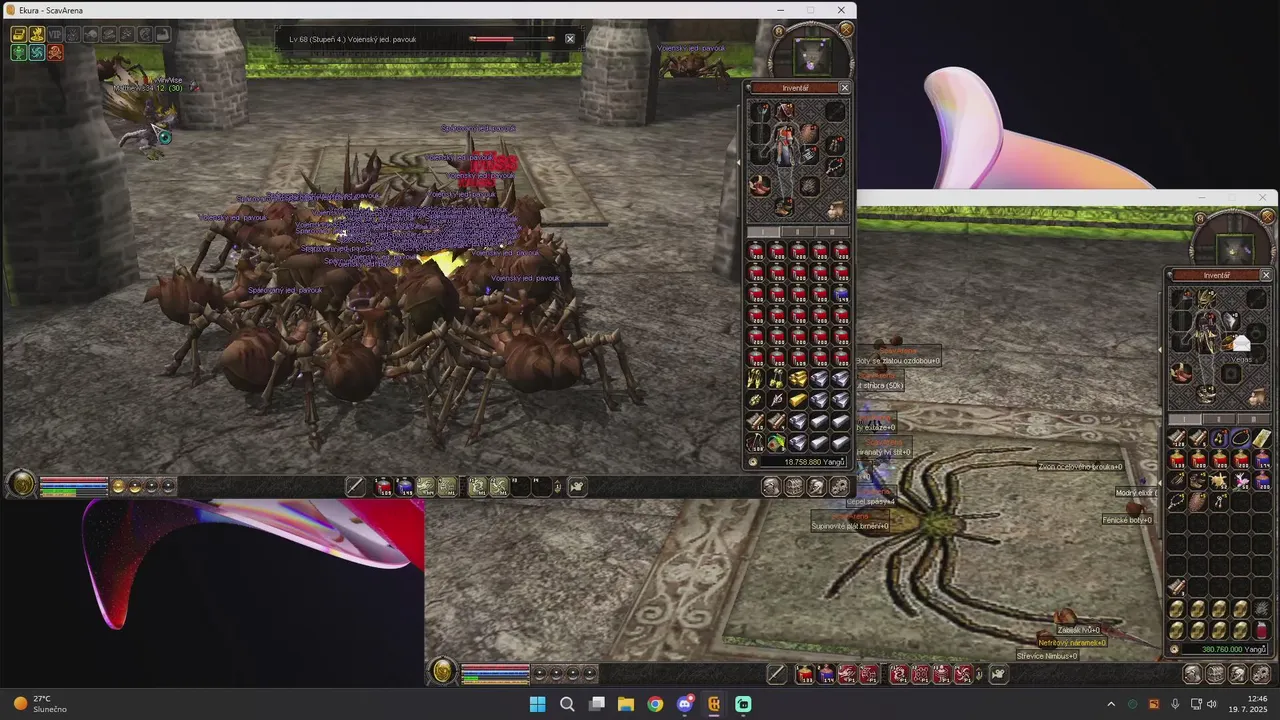Use the blue potion quickslot in first window
This screenshot has height=720, width=1280.
(404, 487)
